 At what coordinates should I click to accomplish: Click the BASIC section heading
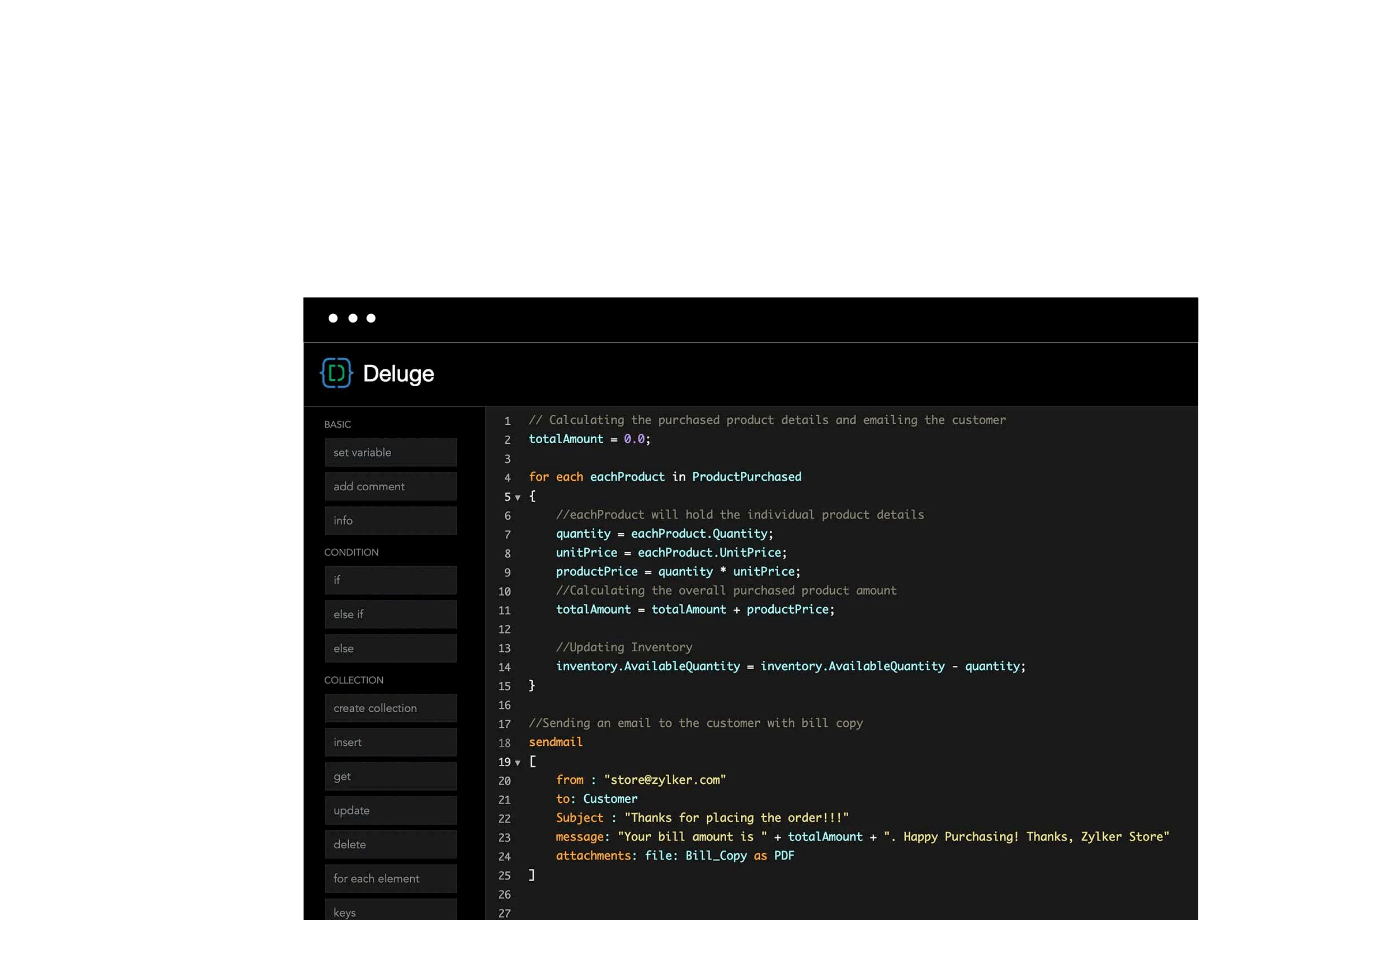(338, 425)
